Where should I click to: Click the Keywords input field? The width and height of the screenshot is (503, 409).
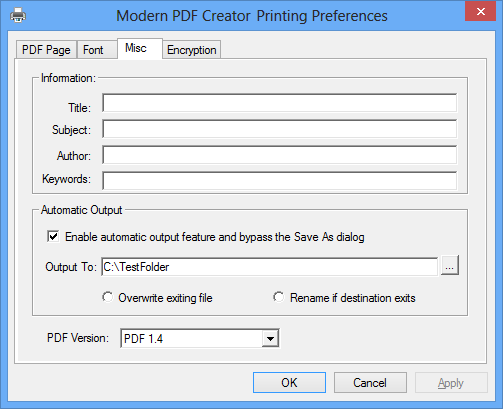click(280, 181)
